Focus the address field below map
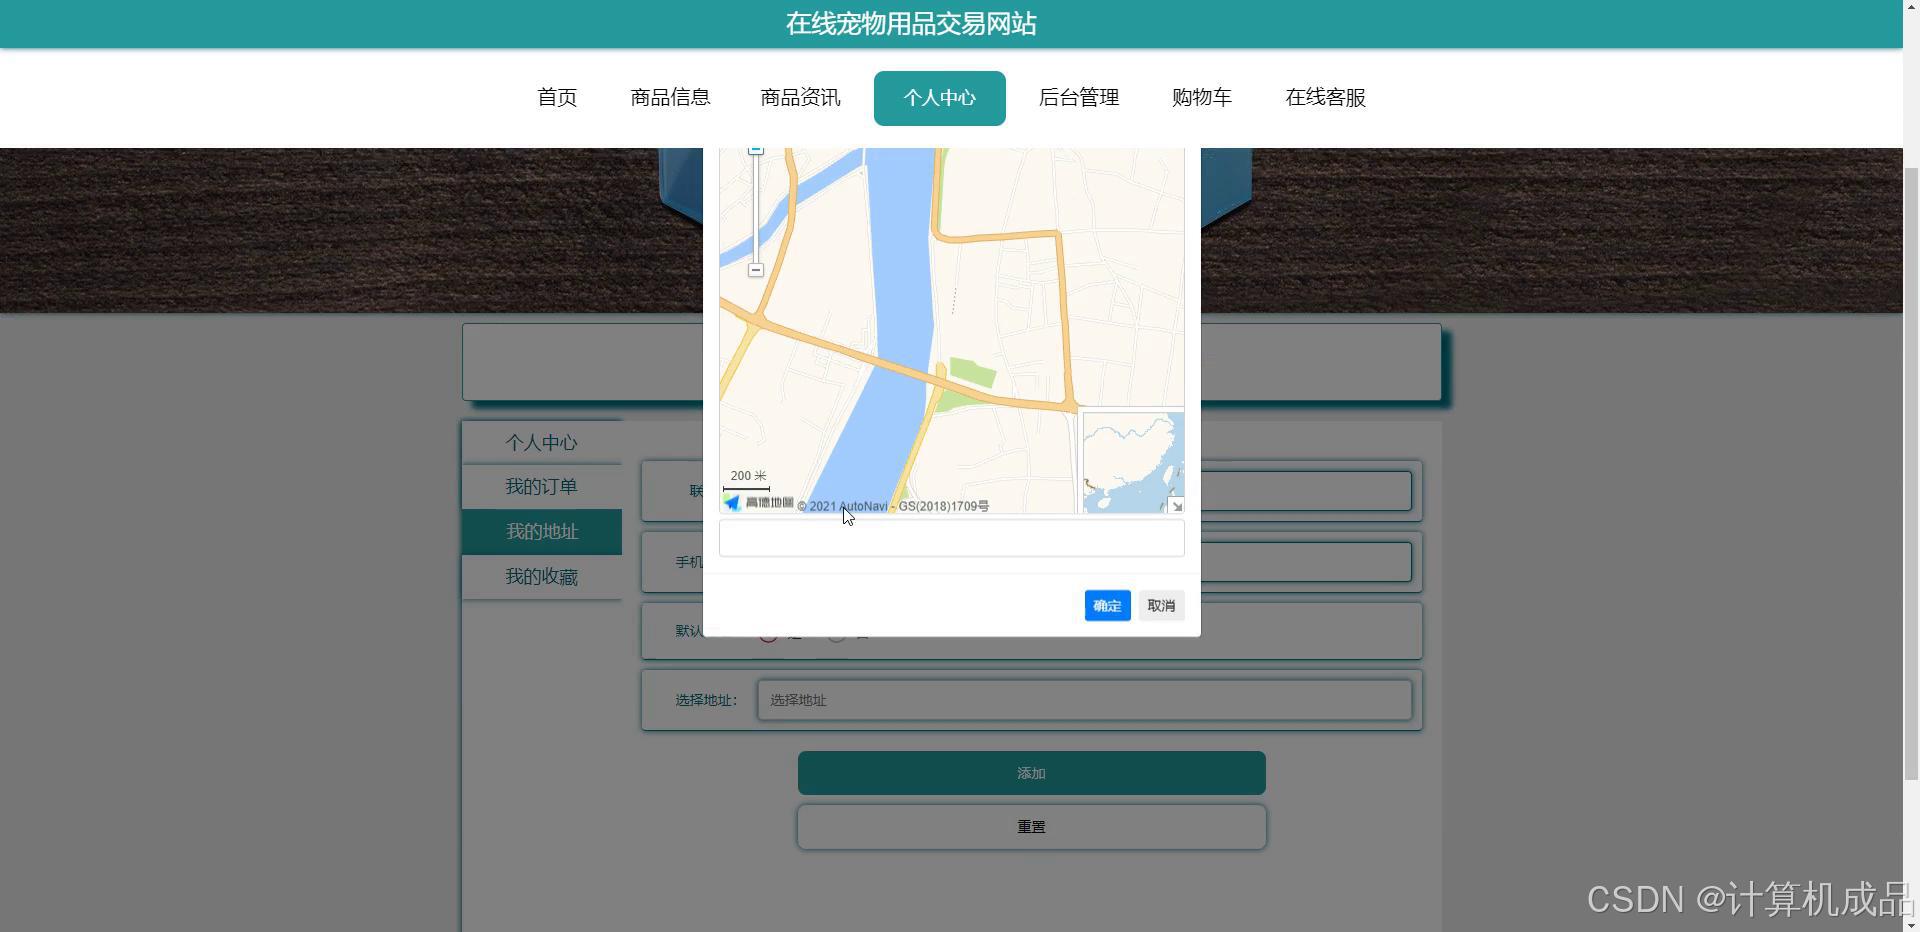Viewport: 1920px width, 932px height. [951, 538]
